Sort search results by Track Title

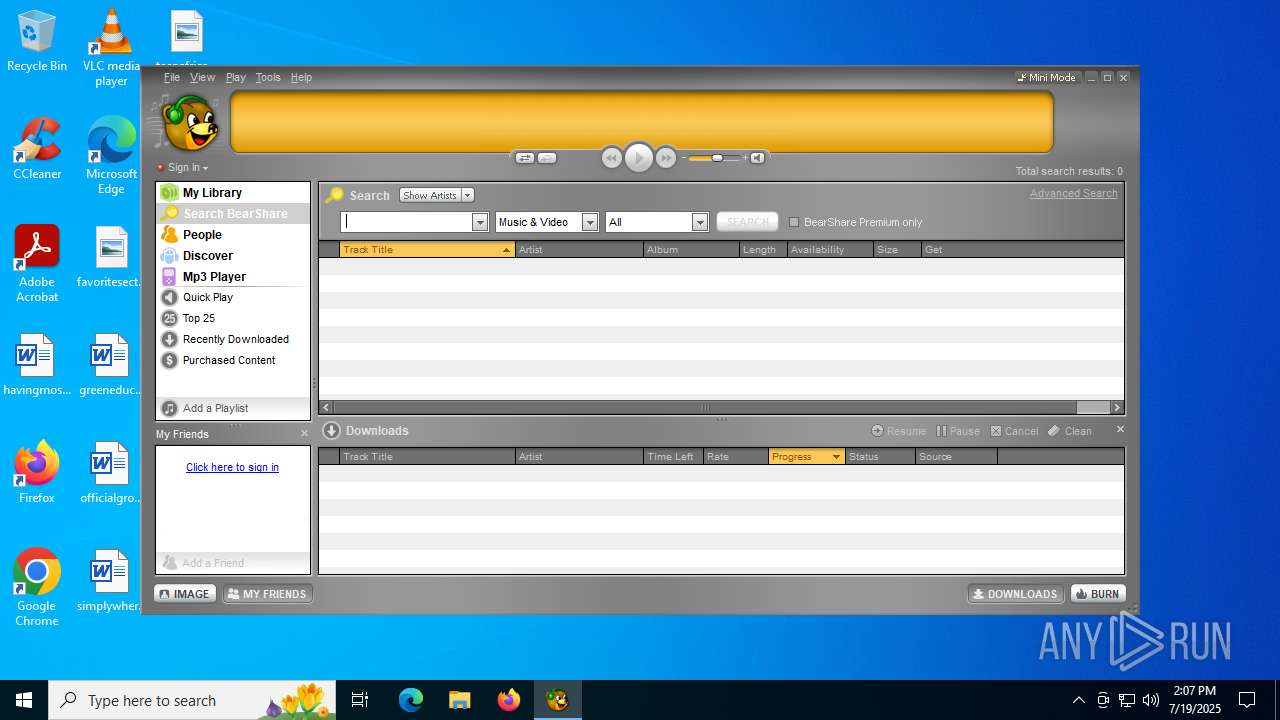point(427,250)
